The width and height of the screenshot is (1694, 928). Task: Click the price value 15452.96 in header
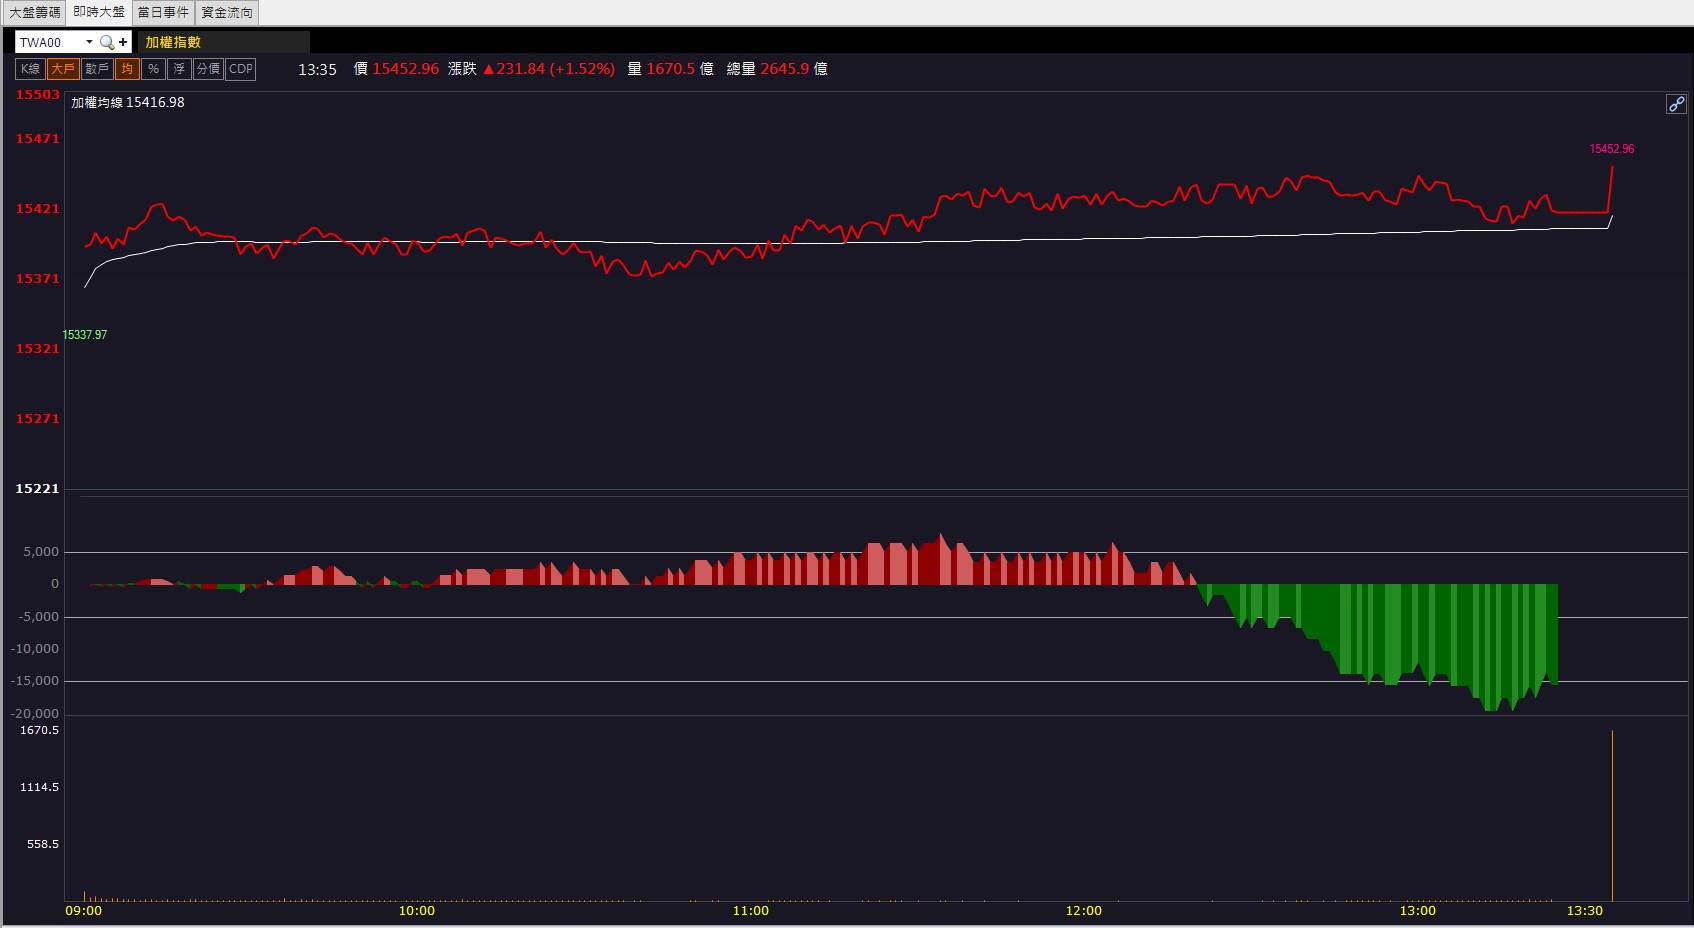tap(406, 69)
